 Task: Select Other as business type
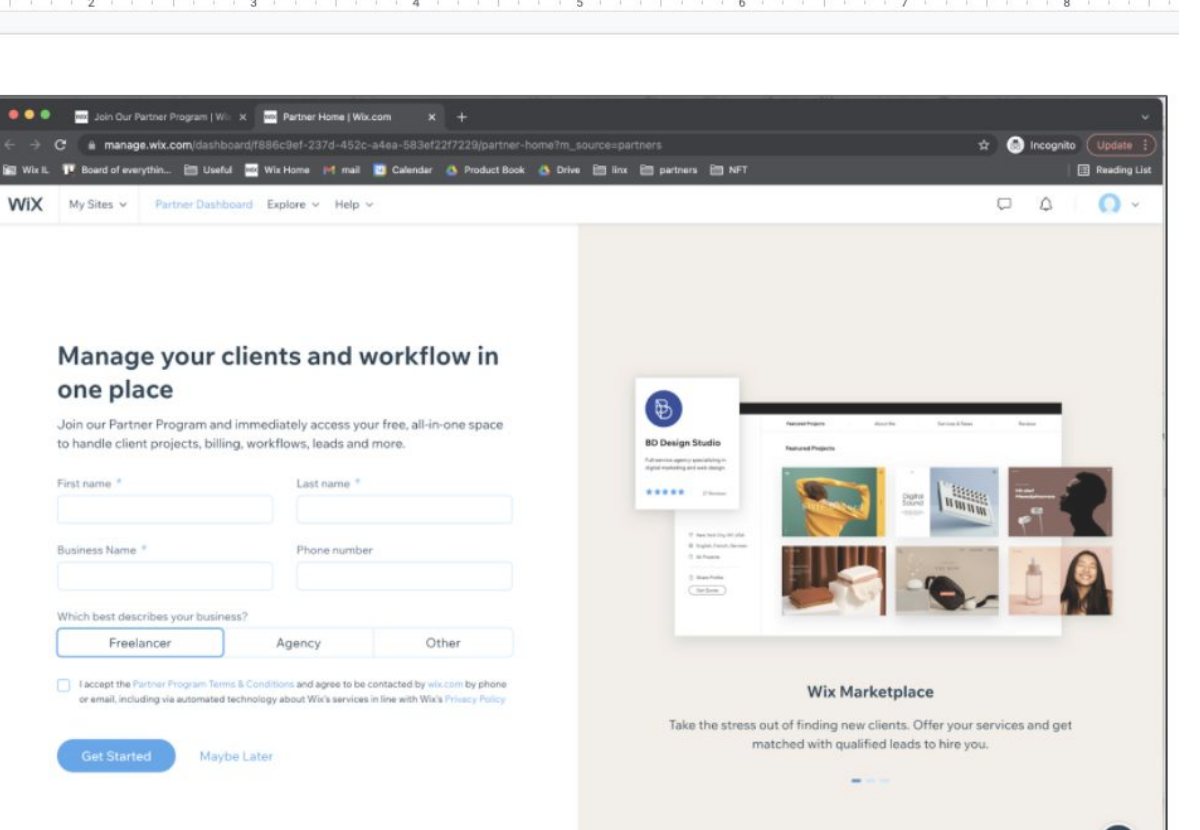(443, 643)
